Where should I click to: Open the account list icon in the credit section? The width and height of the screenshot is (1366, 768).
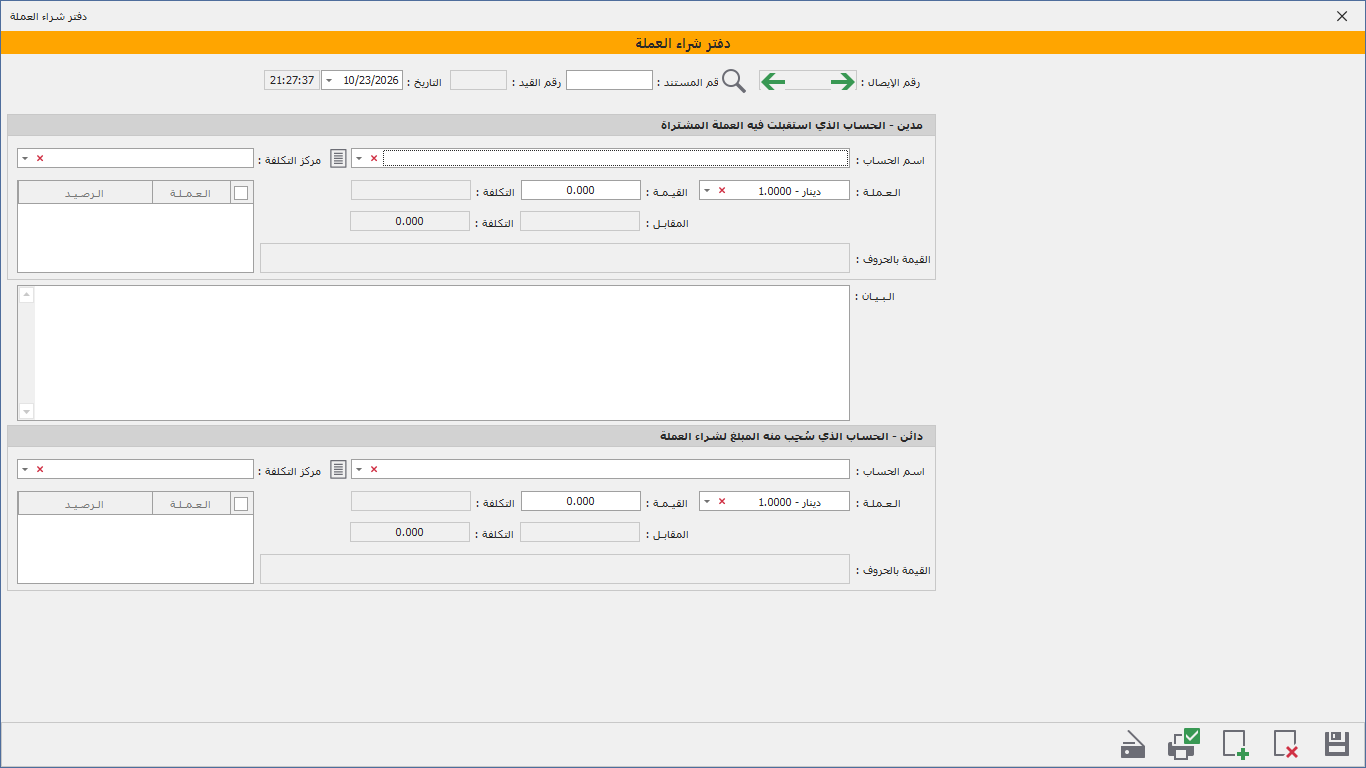[339, 469]
